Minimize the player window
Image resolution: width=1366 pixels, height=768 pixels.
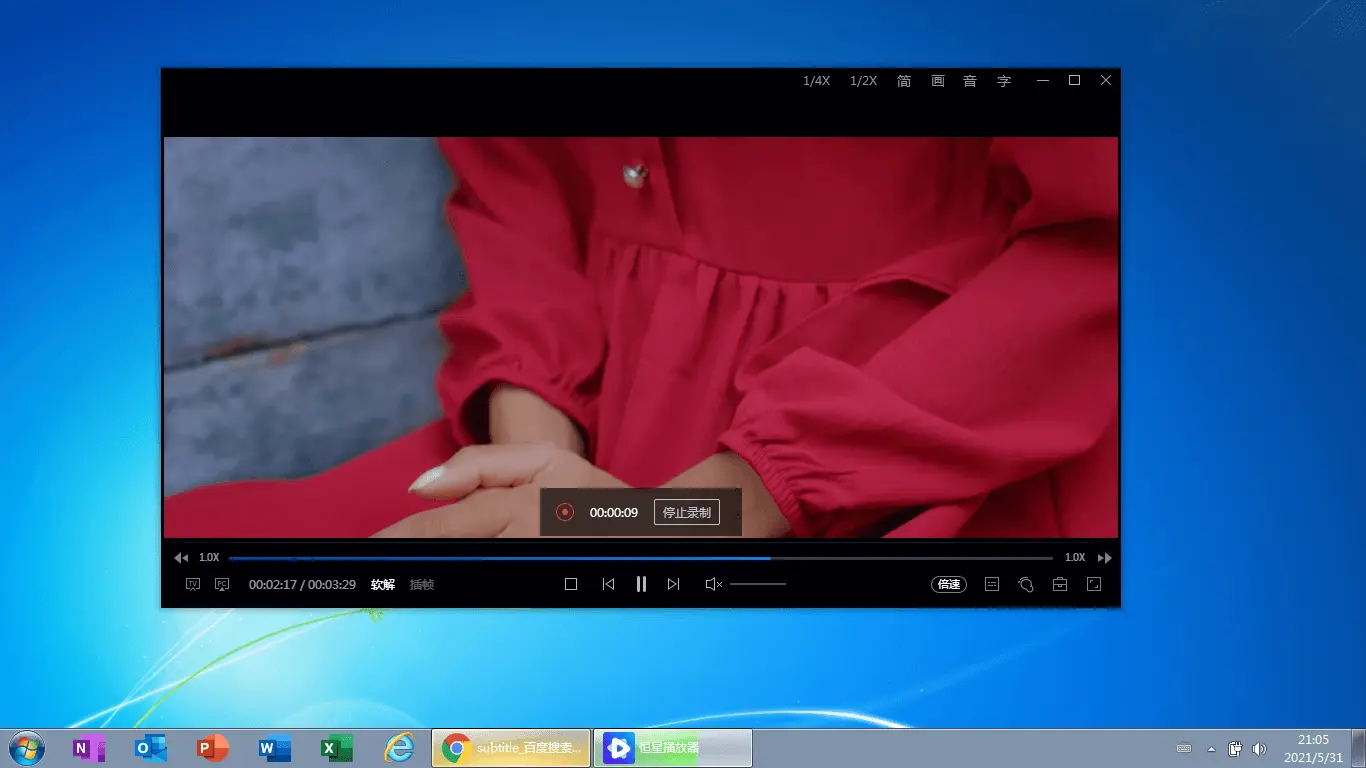(x=1043, y=80)
